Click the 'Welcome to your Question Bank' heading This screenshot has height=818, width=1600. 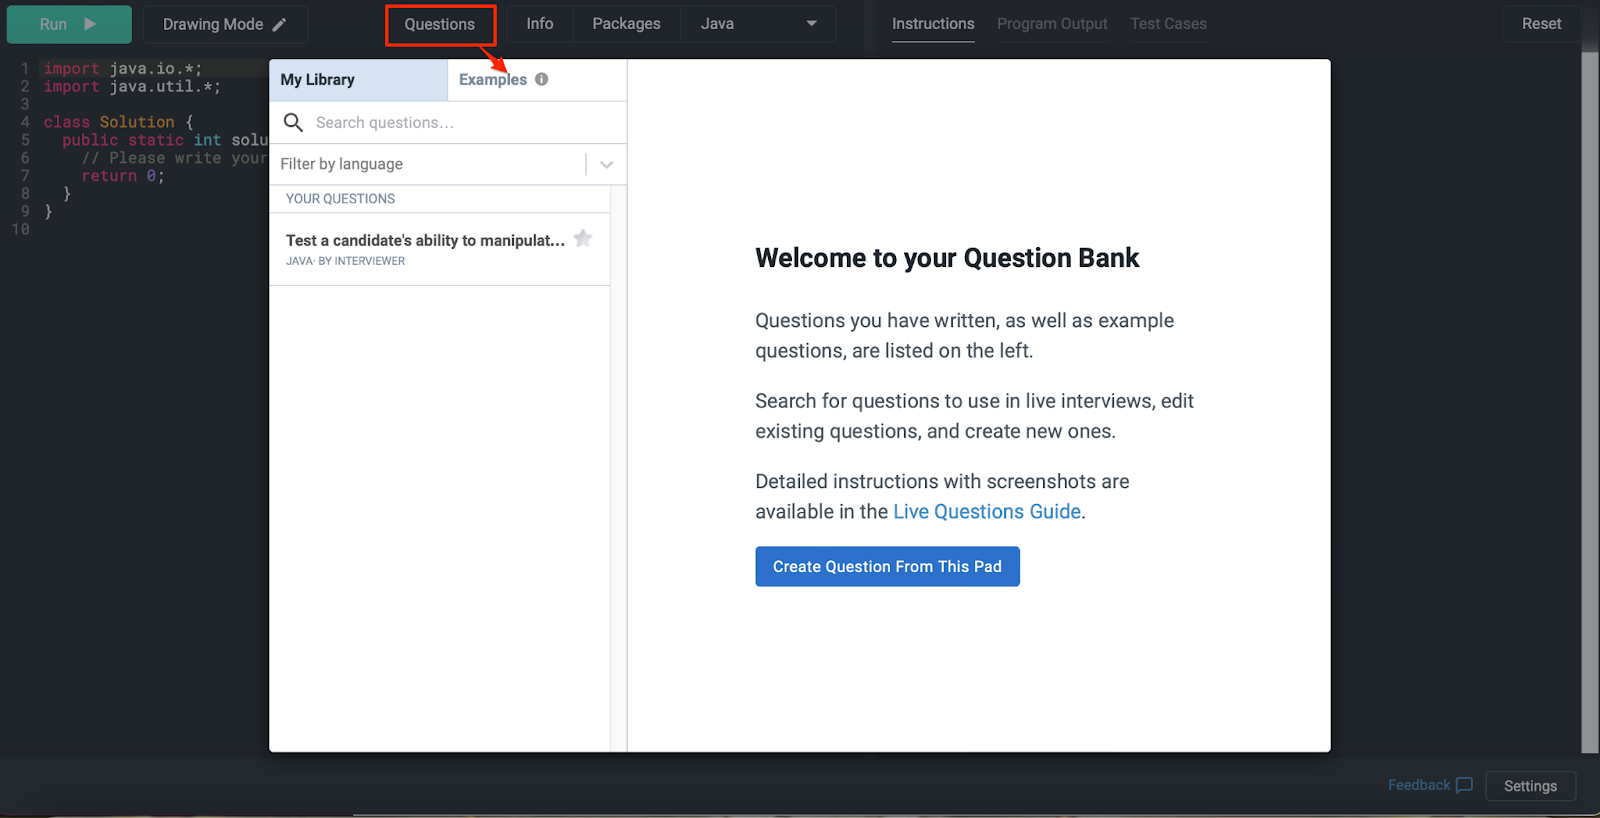point(947,258)
